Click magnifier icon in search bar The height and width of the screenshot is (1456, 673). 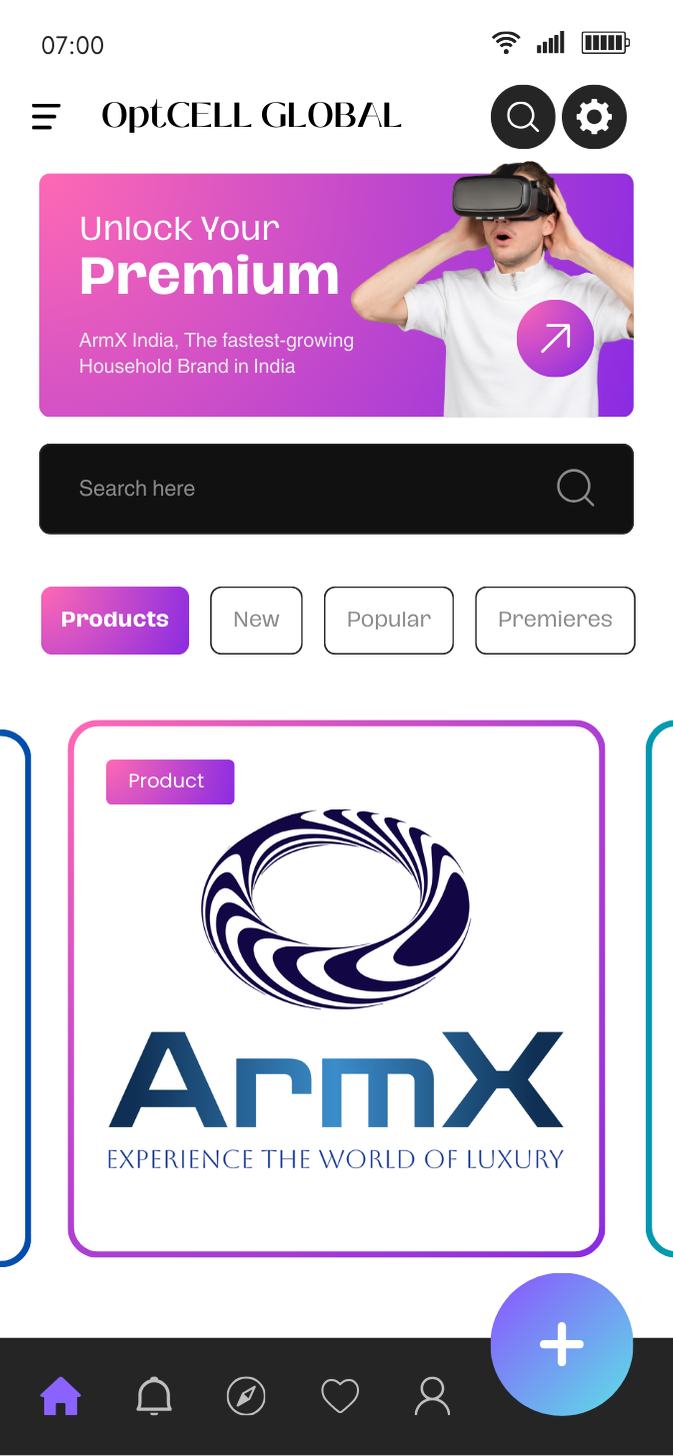pos(575,488)
